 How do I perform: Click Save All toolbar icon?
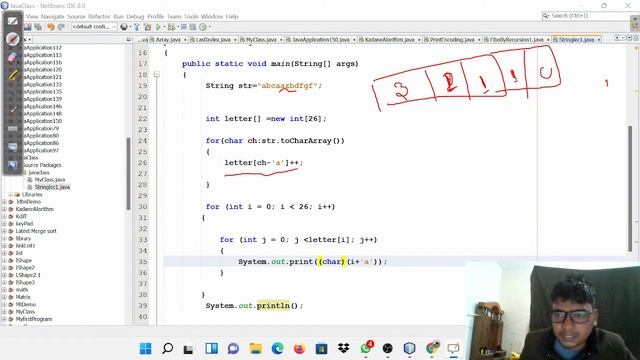pos(38,27)
